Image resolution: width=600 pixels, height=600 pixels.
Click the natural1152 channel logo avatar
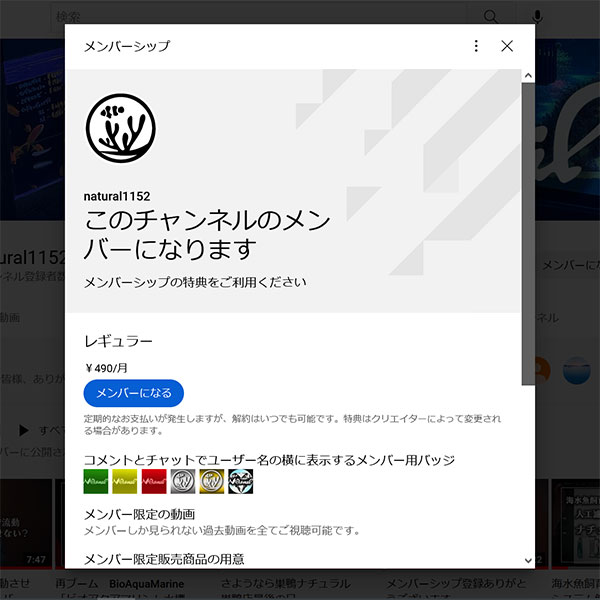(121, 128)
